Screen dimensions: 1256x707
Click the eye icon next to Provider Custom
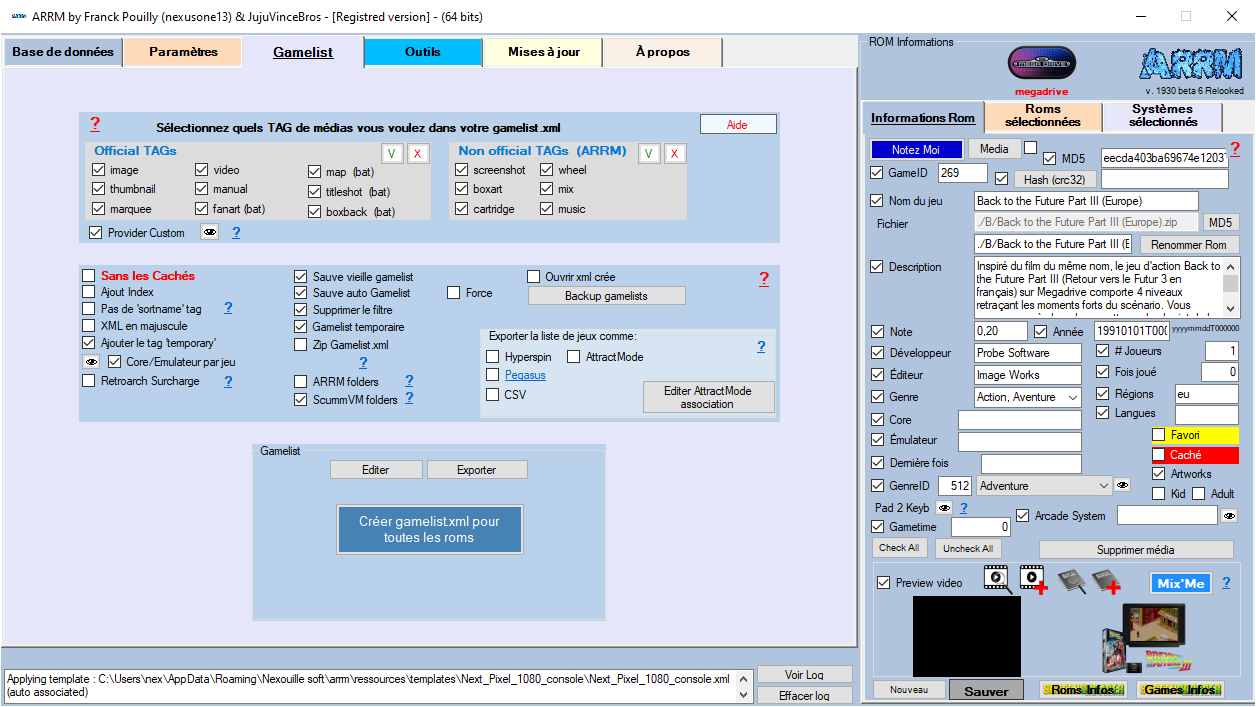tap(209, 232)
